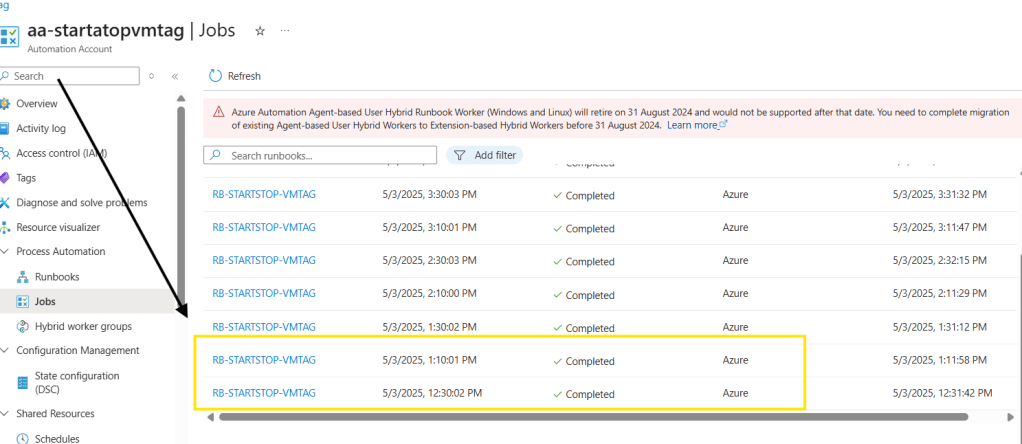Open Activity log in sidebar
The width and height of the screenshot is (1022, 444).
coord(41,128)
